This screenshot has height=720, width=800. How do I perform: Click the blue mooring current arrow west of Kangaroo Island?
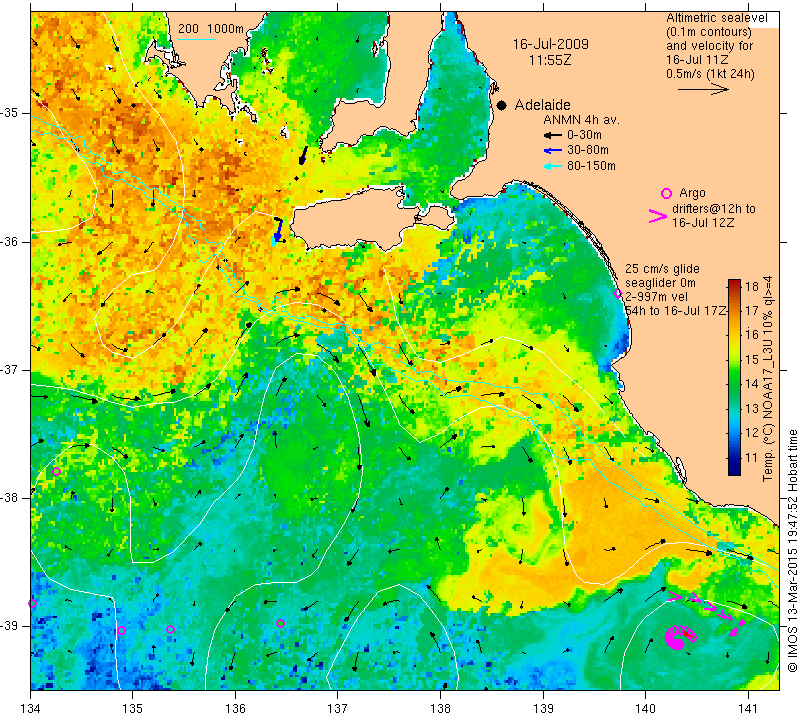coord(278,230)
